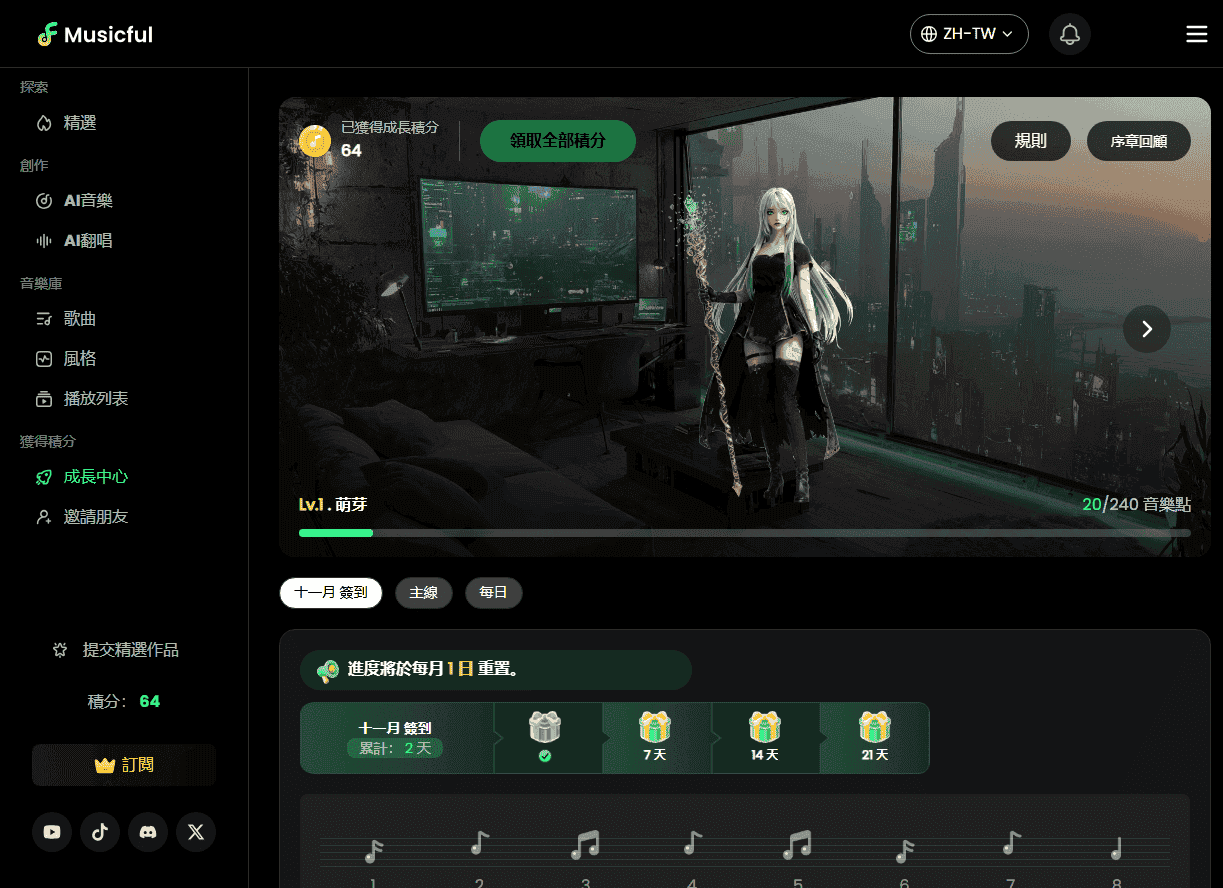Switch to the 每日 tab

pos(493,593)
